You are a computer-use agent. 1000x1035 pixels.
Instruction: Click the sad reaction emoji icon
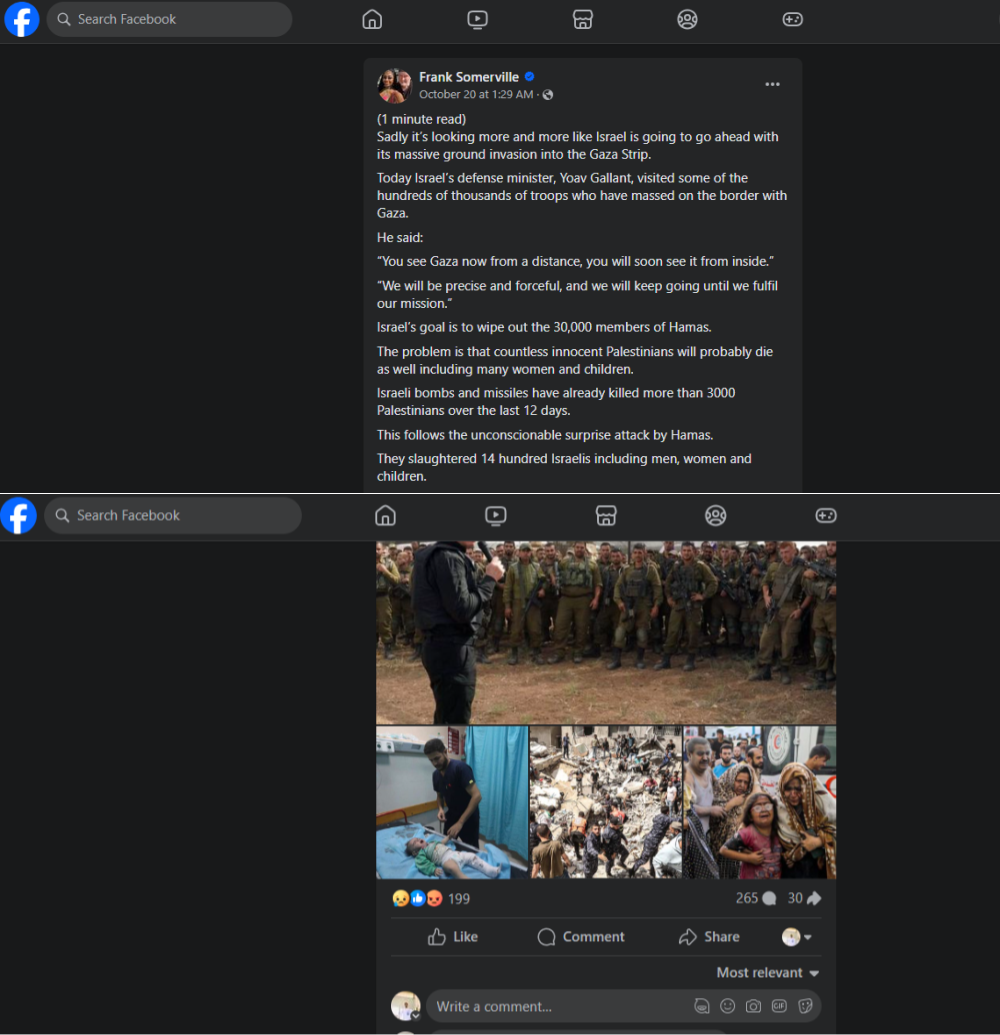[401, 898]
